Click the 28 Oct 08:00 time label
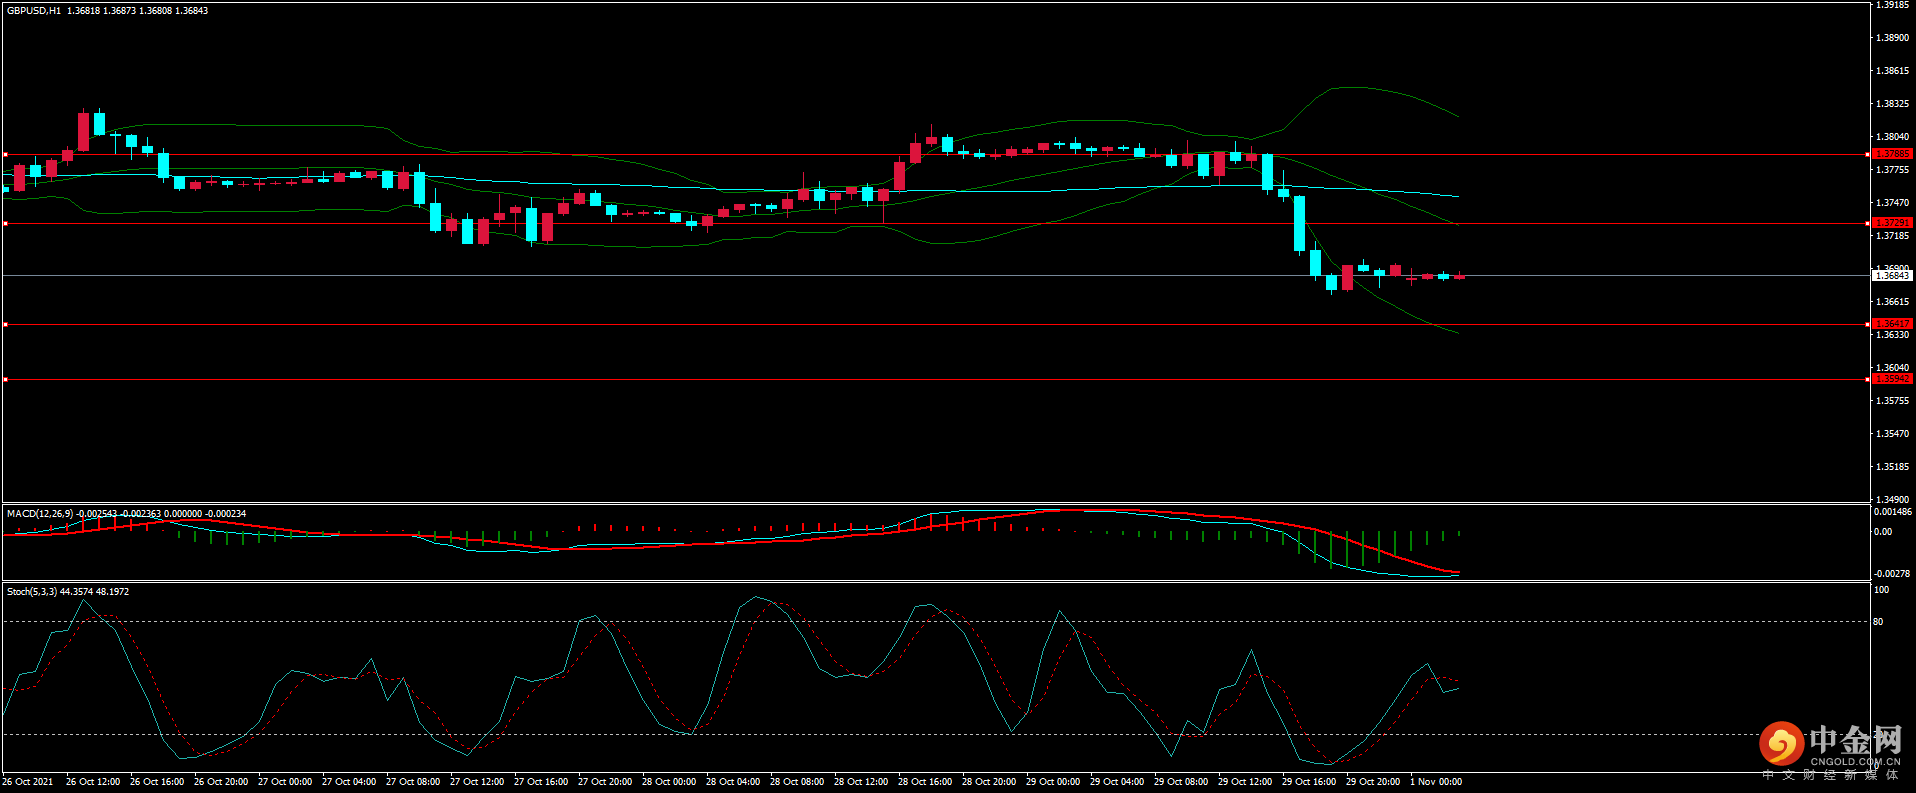 (x=797, y=782)
